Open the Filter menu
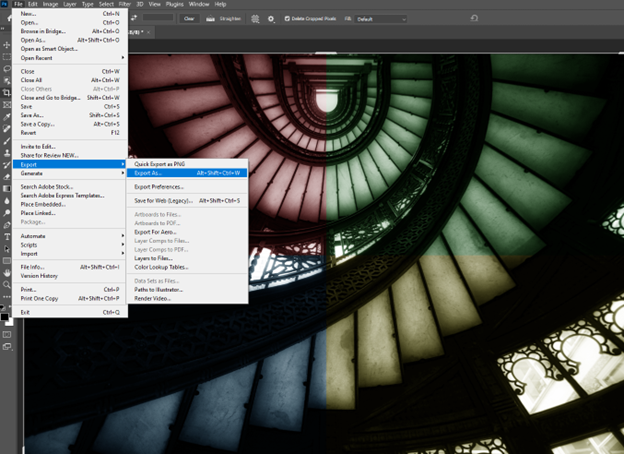This screenshot has width=624, height=454. pyautogui.click(x=125, y=4)
